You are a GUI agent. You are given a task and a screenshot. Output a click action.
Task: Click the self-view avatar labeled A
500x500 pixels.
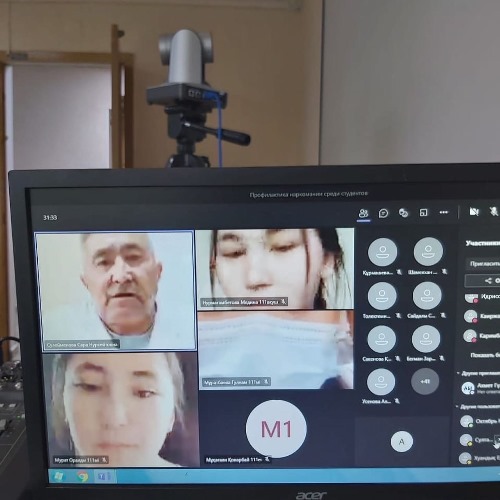pos(402,442)
